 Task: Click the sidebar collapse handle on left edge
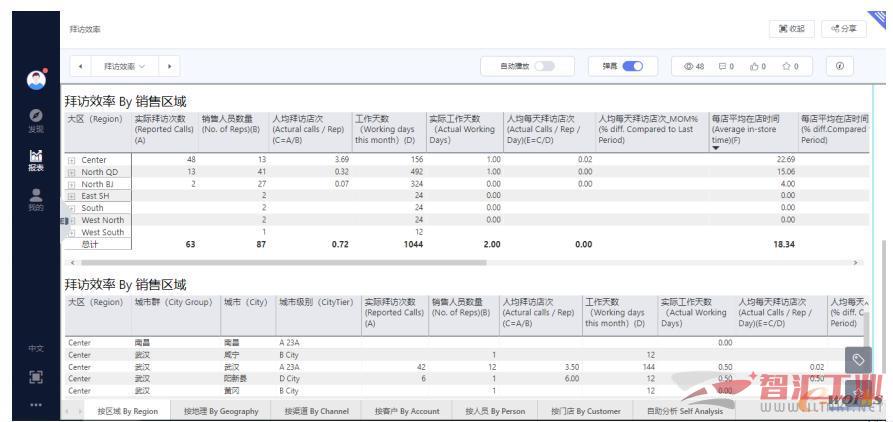(x=65, y=221)
